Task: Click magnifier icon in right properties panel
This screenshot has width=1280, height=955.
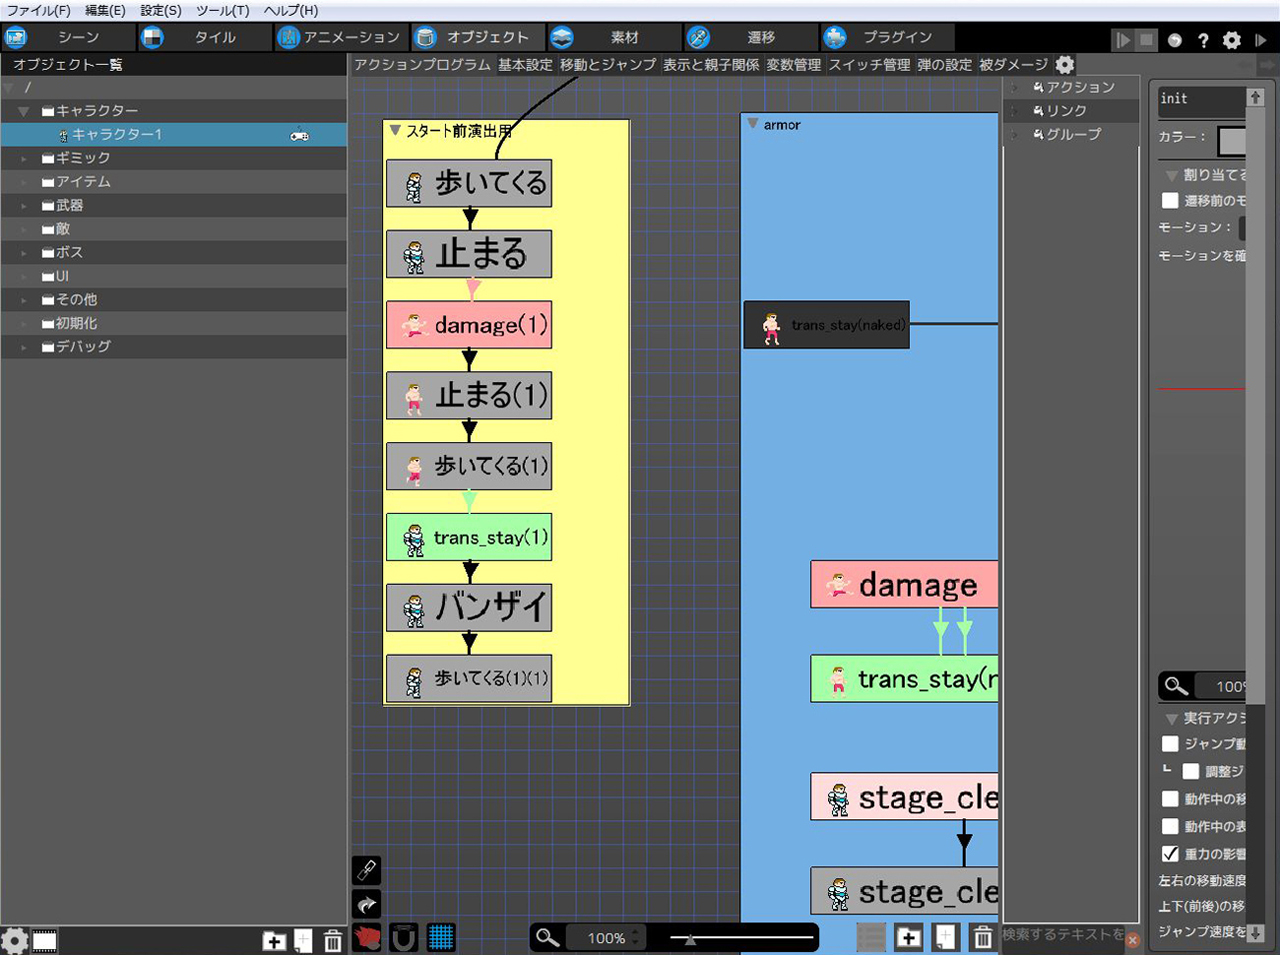Action: pyautogui.click(x=1177, y=686)
